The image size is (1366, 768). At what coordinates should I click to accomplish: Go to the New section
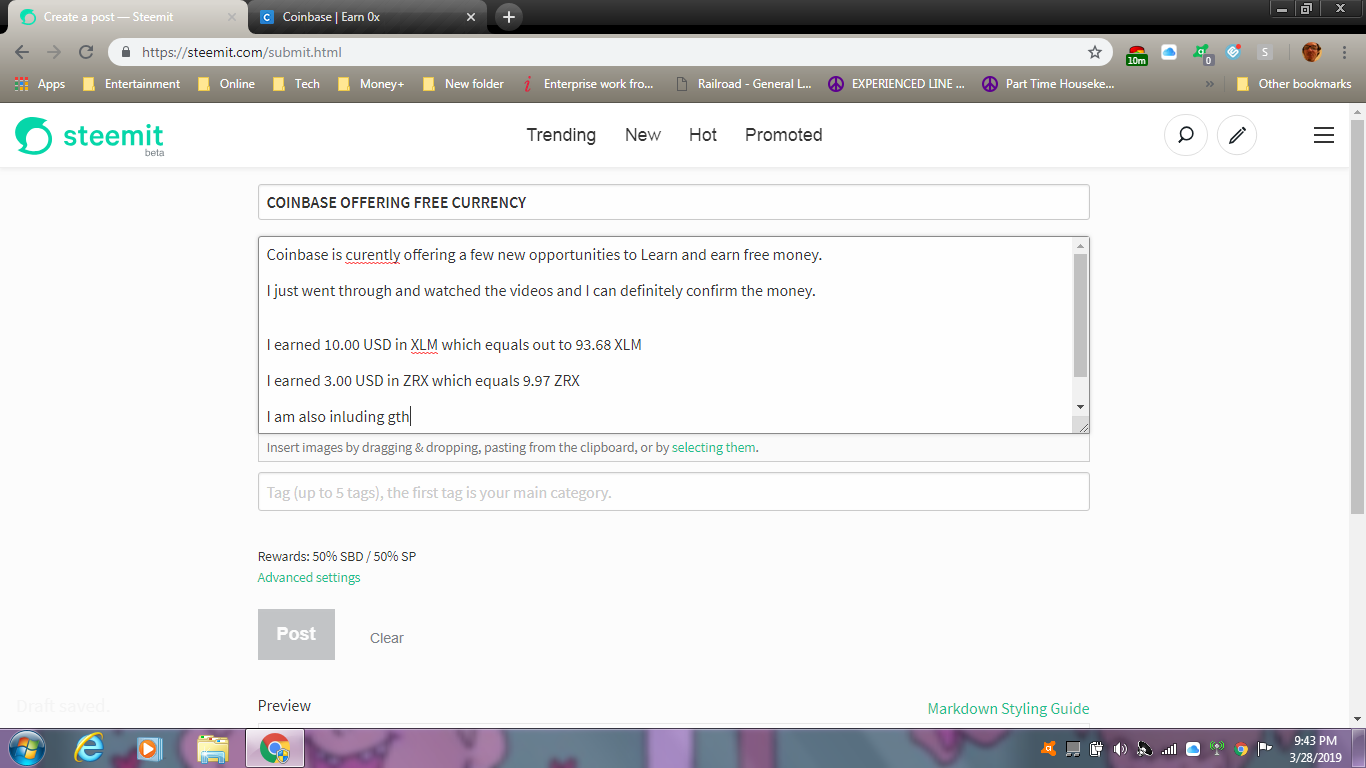(x=643, y=135)
